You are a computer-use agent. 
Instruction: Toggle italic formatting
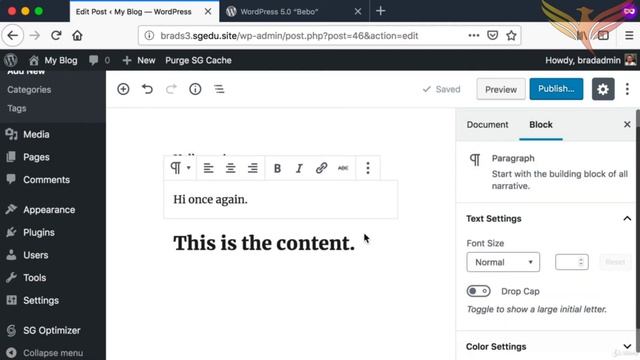coord(299,168)
